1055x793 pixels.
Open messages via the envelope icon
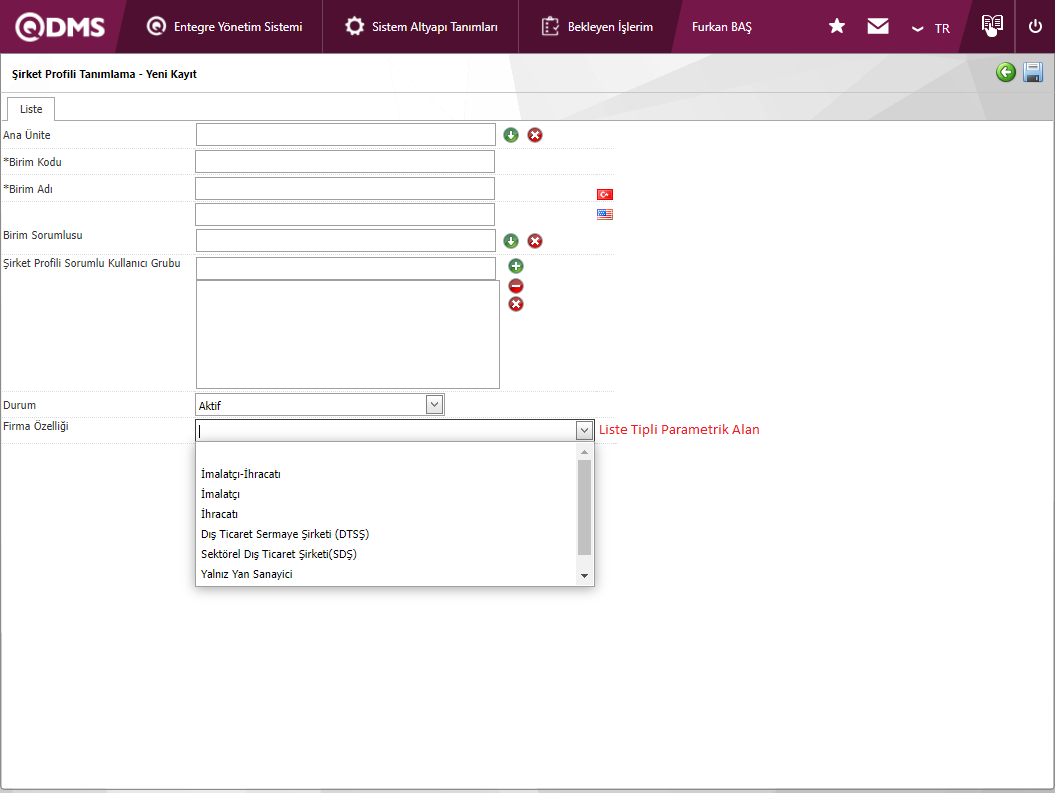click(x=878, y=27)
